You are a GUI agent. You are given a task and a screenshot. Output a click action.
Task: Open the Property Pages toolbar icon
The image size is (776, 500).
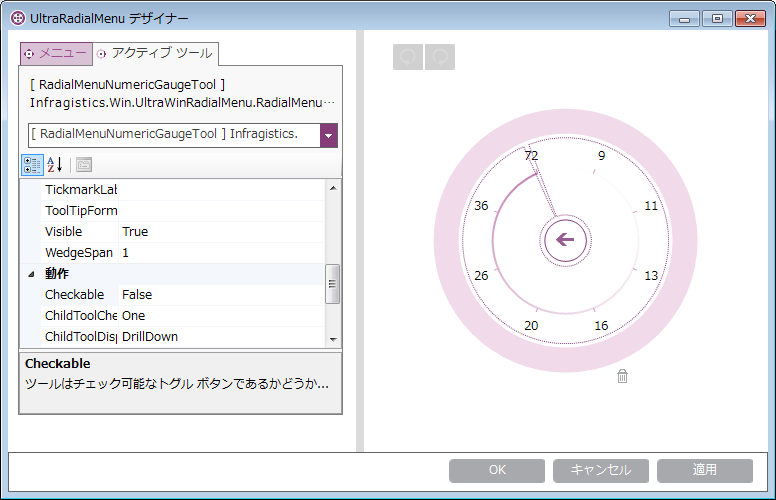84,165
